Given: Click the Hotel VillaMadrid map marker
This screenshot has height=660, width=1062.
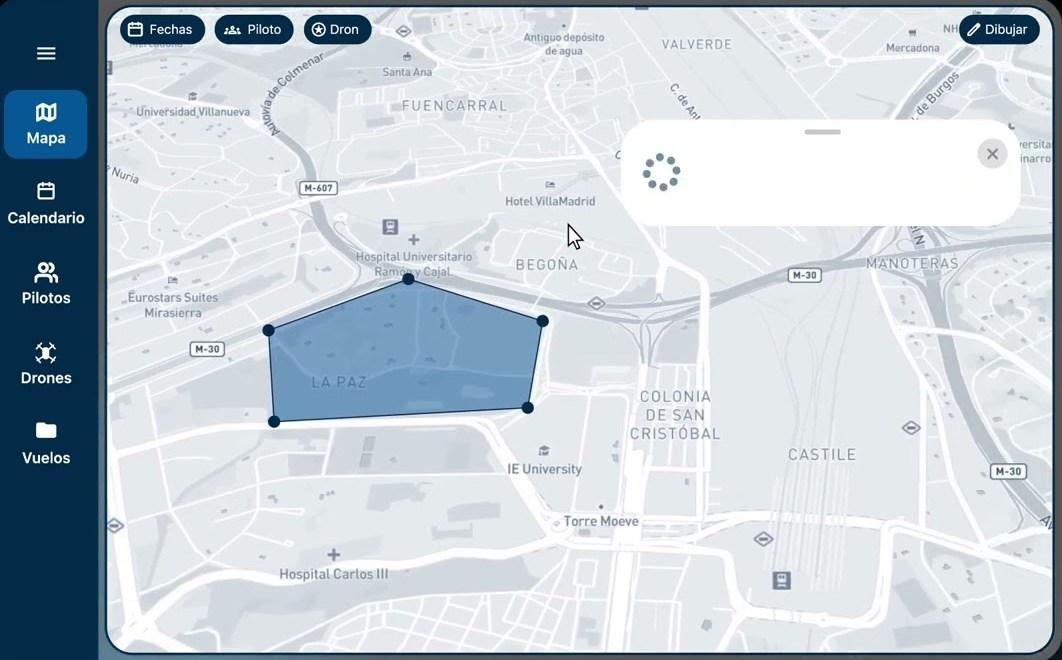Looking at the screenshot, I should (550, 184).
